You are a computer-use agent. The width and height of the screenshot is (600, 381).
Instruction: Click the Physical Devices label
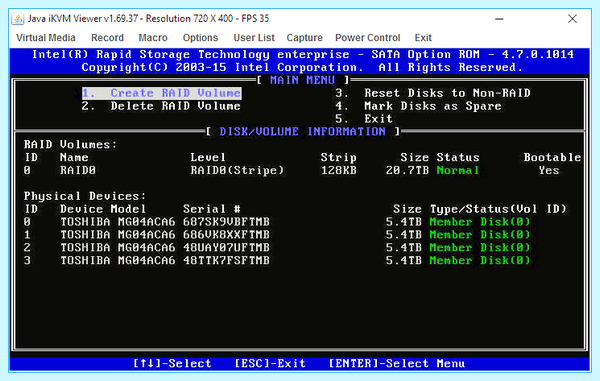(85, 196)
